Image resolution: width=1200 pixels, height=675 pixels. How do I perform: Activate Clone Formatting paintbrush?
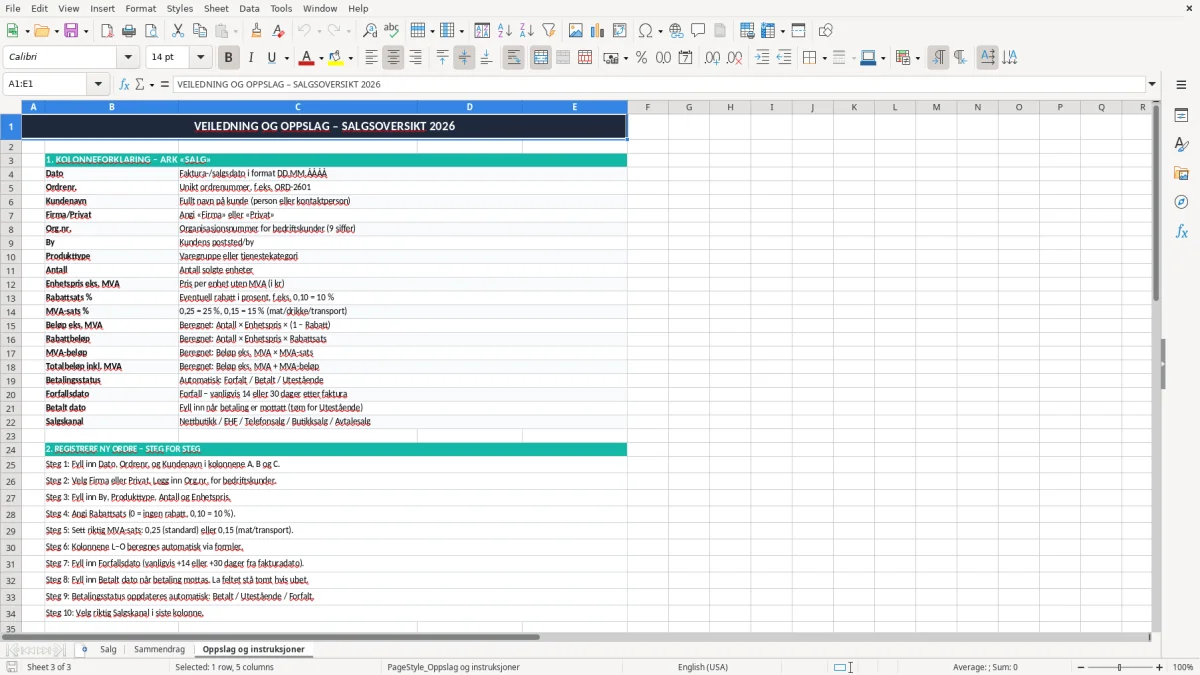coord(257,31)
